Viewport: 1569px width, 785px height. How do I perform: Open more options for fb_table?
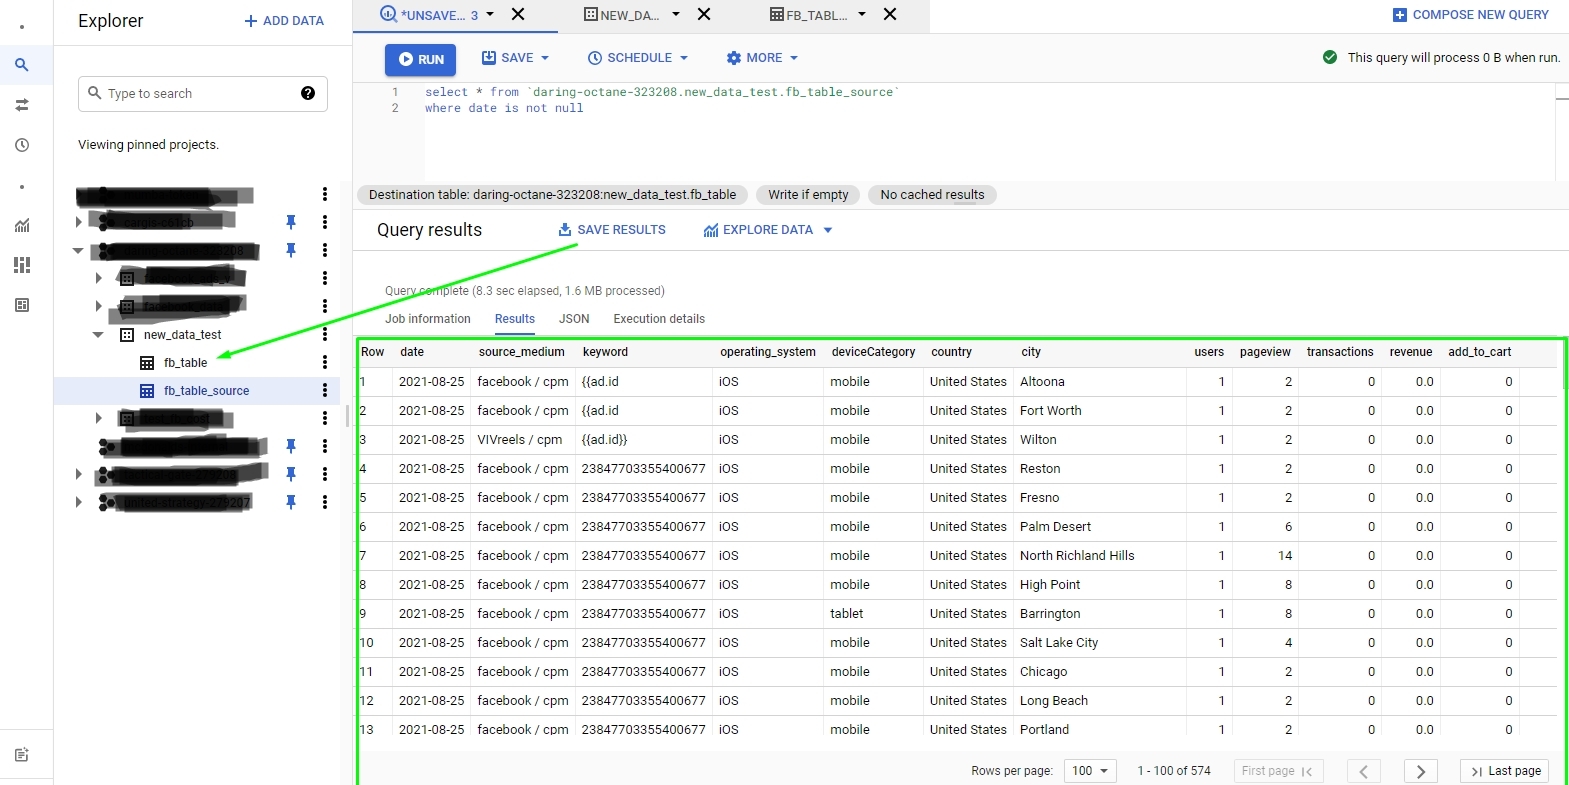coord(325,362)
